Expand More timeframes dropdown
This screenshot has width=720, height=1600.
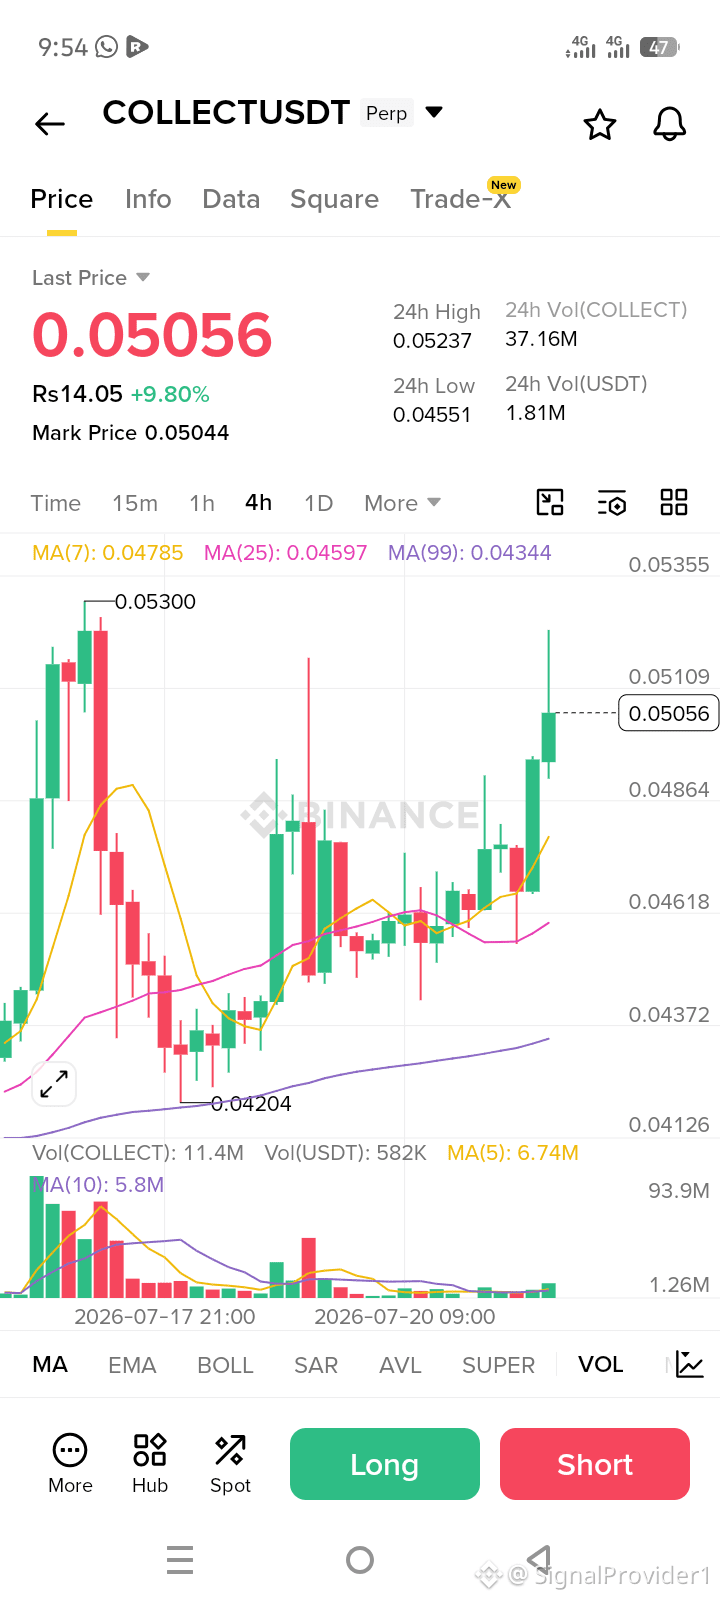pyautogui.click(x=403, y=503)
